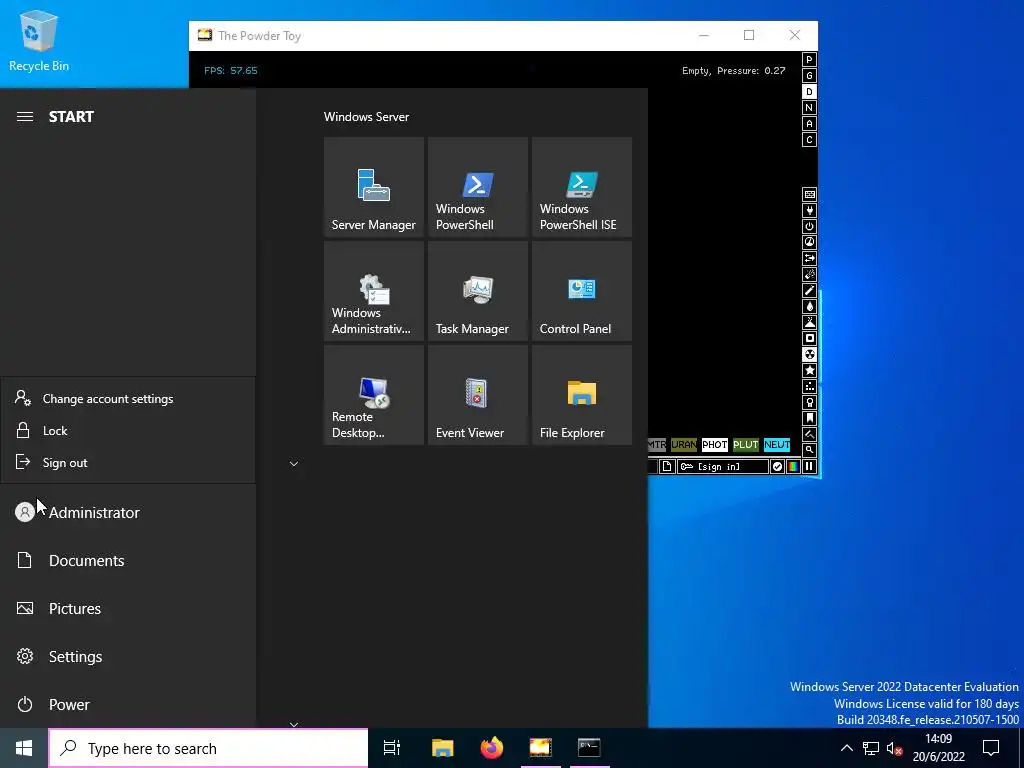The width and height of the screenshot is (1024, 768).
Task: Open Event Viewer tile
Action: [x=477, y=394]
